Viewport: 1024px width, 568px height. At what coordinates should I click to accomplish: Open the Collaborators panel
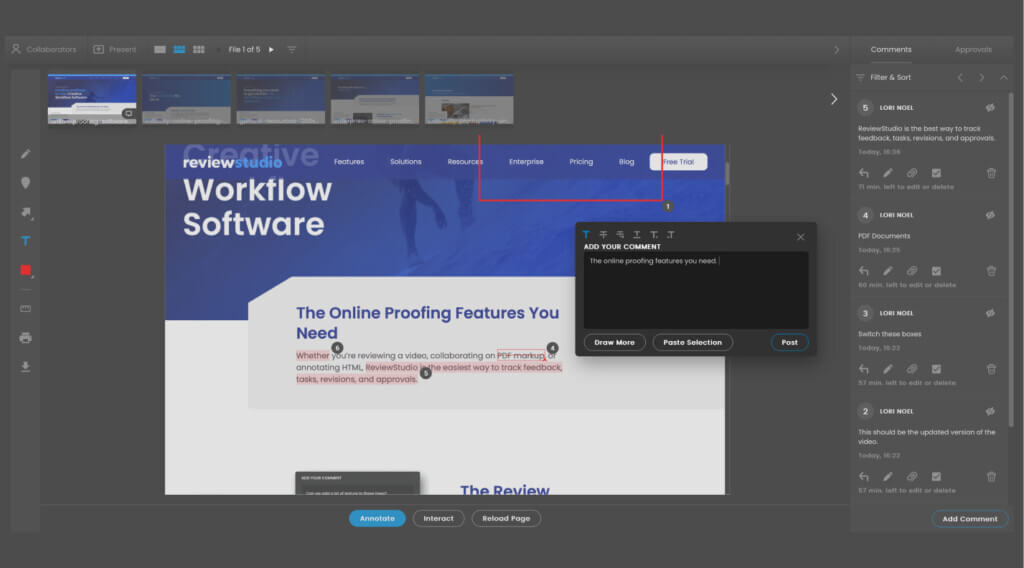pyautogui.click(x=44, y=50)
